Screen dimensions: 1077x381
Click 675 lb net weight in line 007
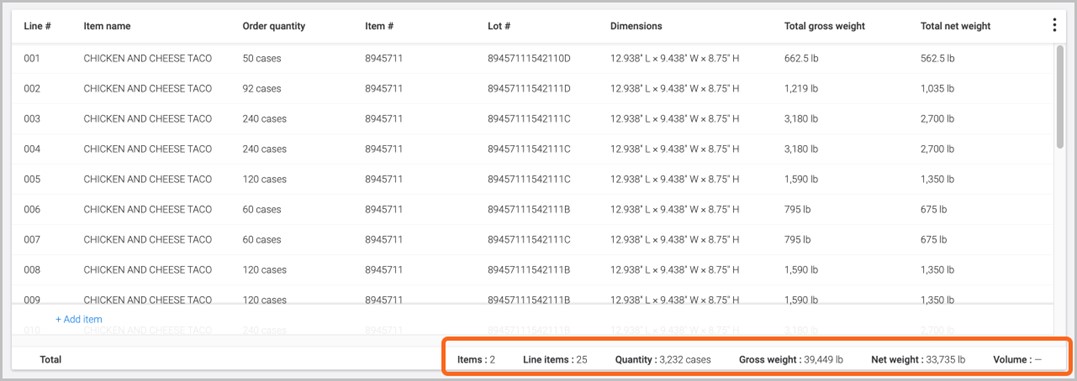pyautogui.click(x=933, y=240)
